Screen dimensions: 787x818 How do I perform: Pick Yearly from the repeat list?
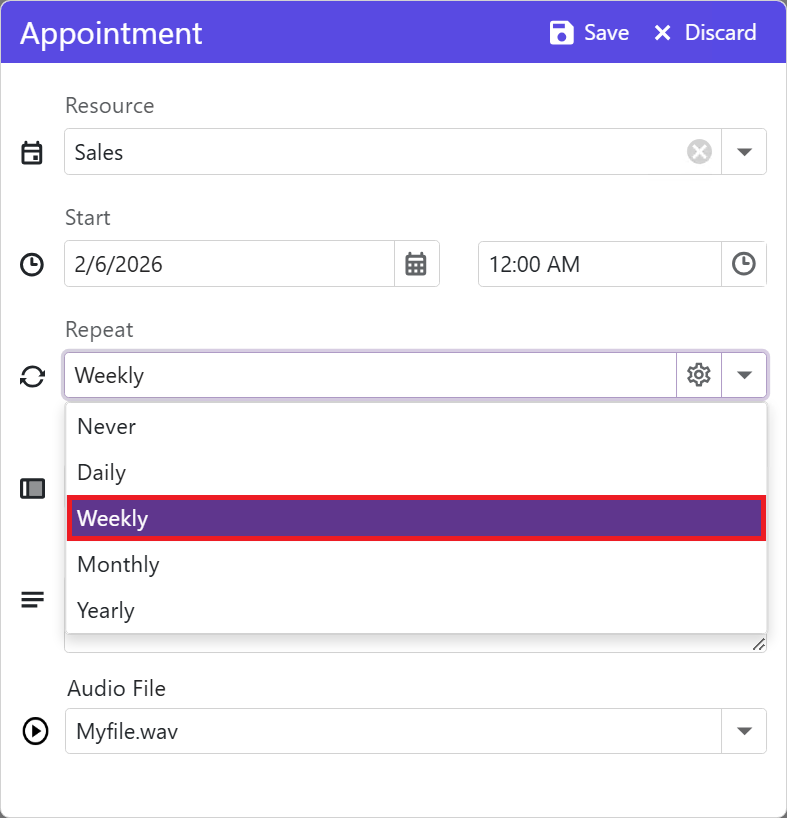(106, 610)
